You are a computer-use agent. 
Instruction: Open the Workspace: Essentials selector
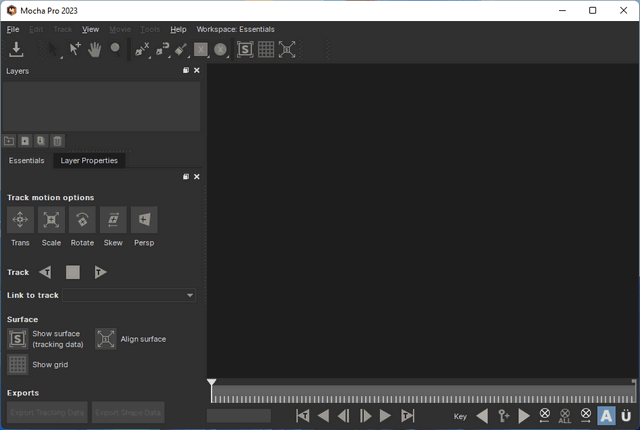(234, 29)
